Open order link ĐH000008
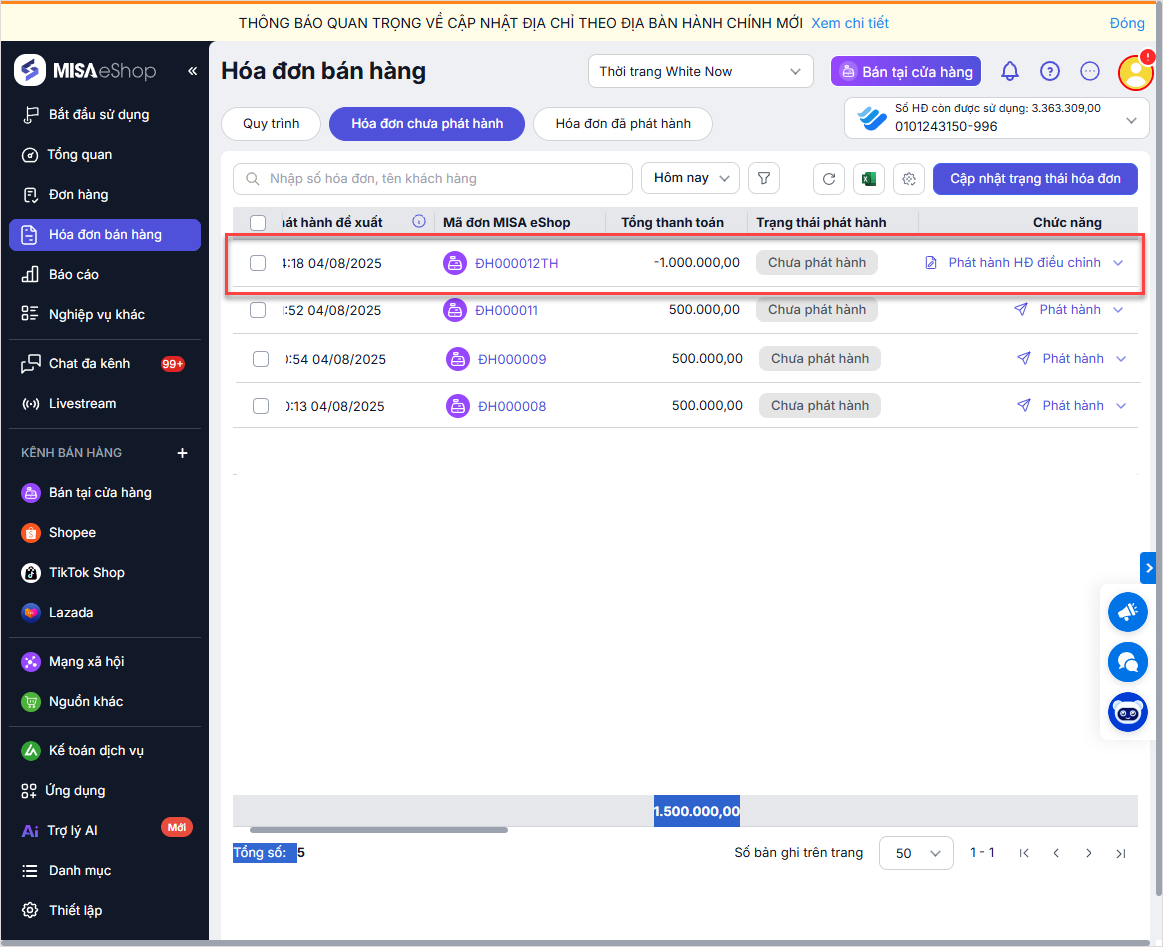Screen dimensions: 1163x947 (x=512, y=406)
